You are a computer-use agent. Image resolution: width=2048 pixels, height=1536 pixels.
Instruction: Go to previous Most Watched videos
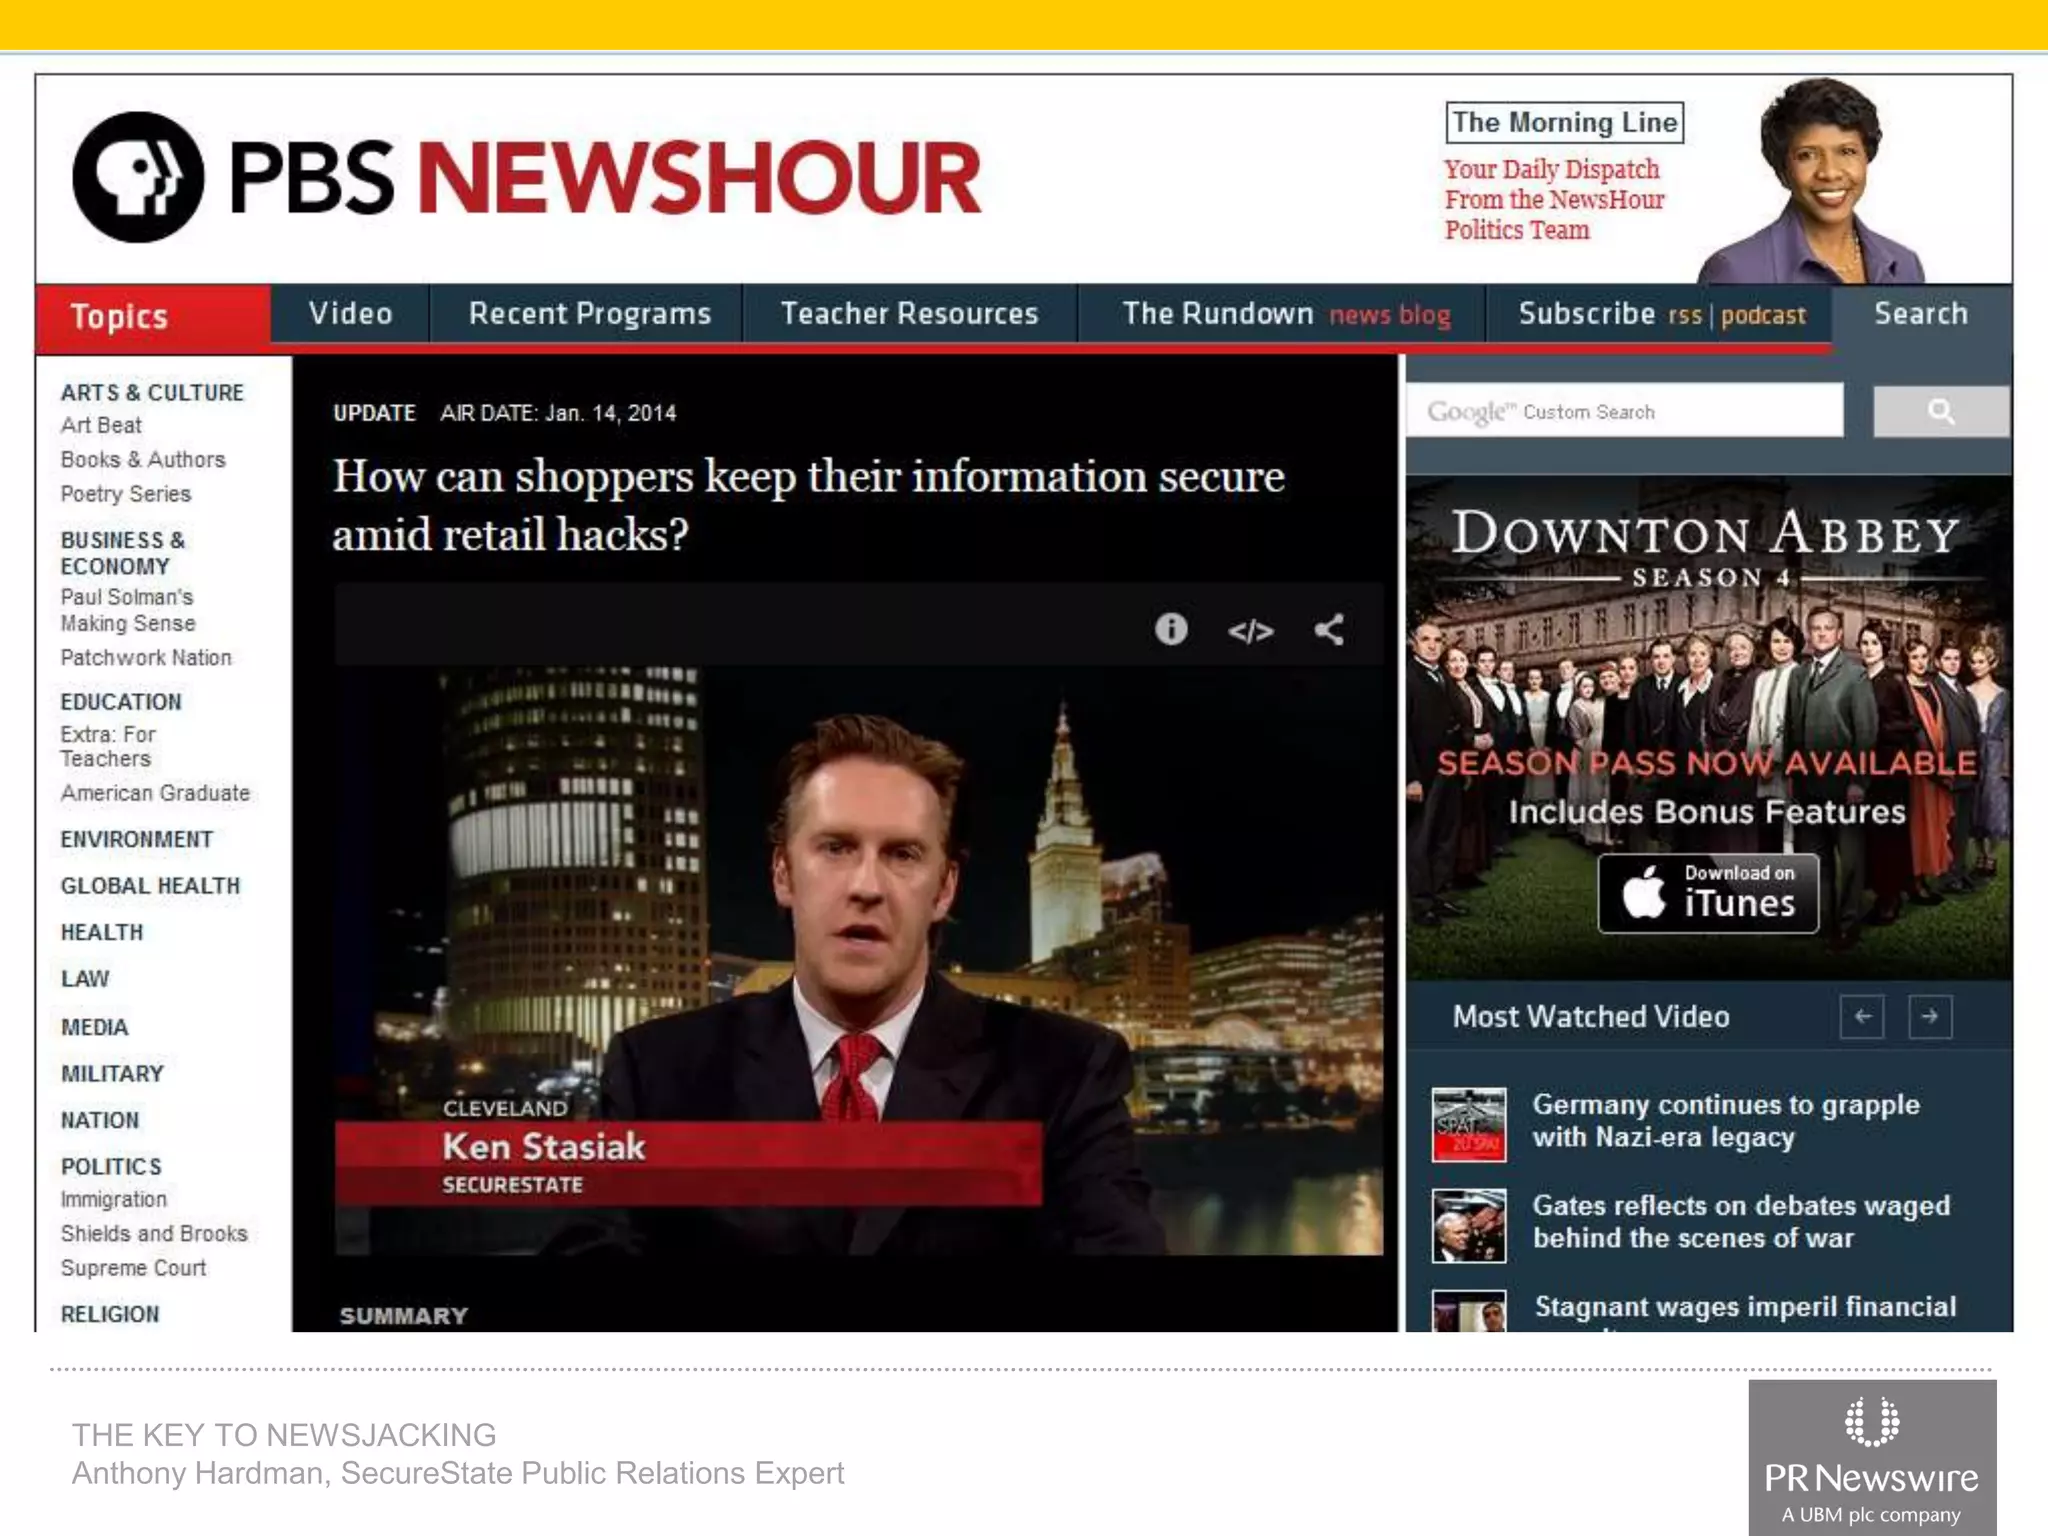click(x=1862, y=1017)
